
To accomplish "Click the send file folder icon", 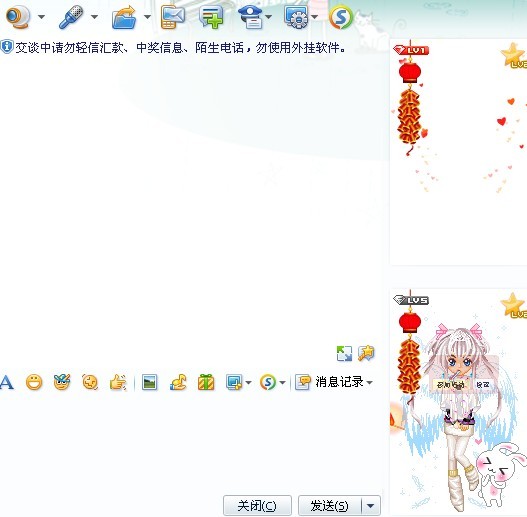I will click(124, 17).
